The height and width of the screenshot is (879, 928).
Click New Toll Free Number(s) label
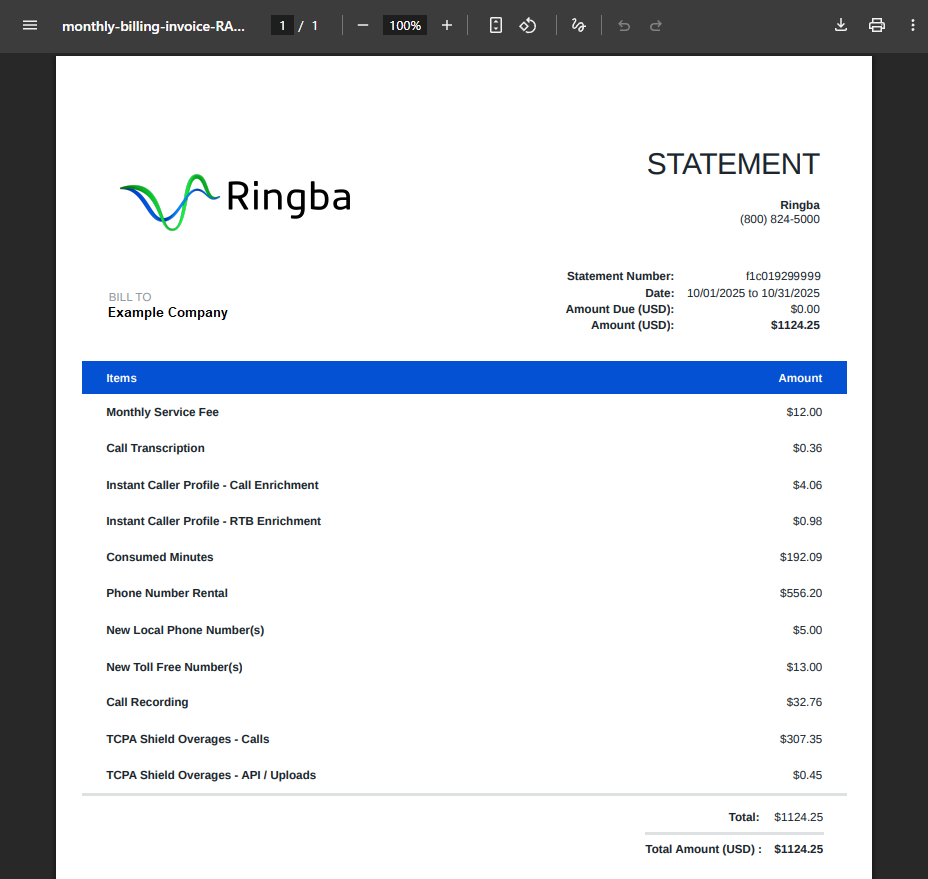point(174,667)
